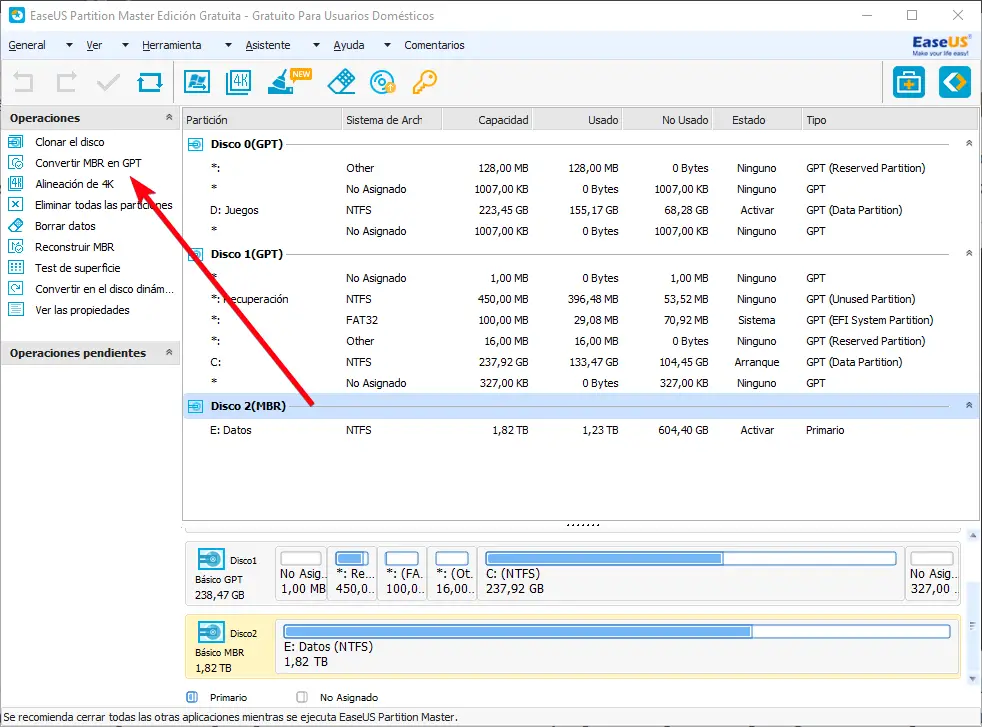Click the Undo arrow in the toolbar

(23, 83)
